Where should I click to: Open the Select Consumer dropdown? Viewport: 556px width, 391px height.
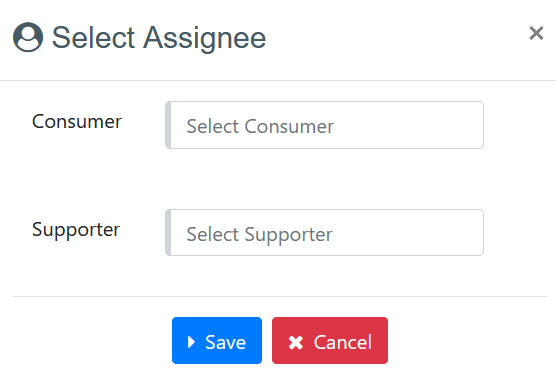pos(324,125)
